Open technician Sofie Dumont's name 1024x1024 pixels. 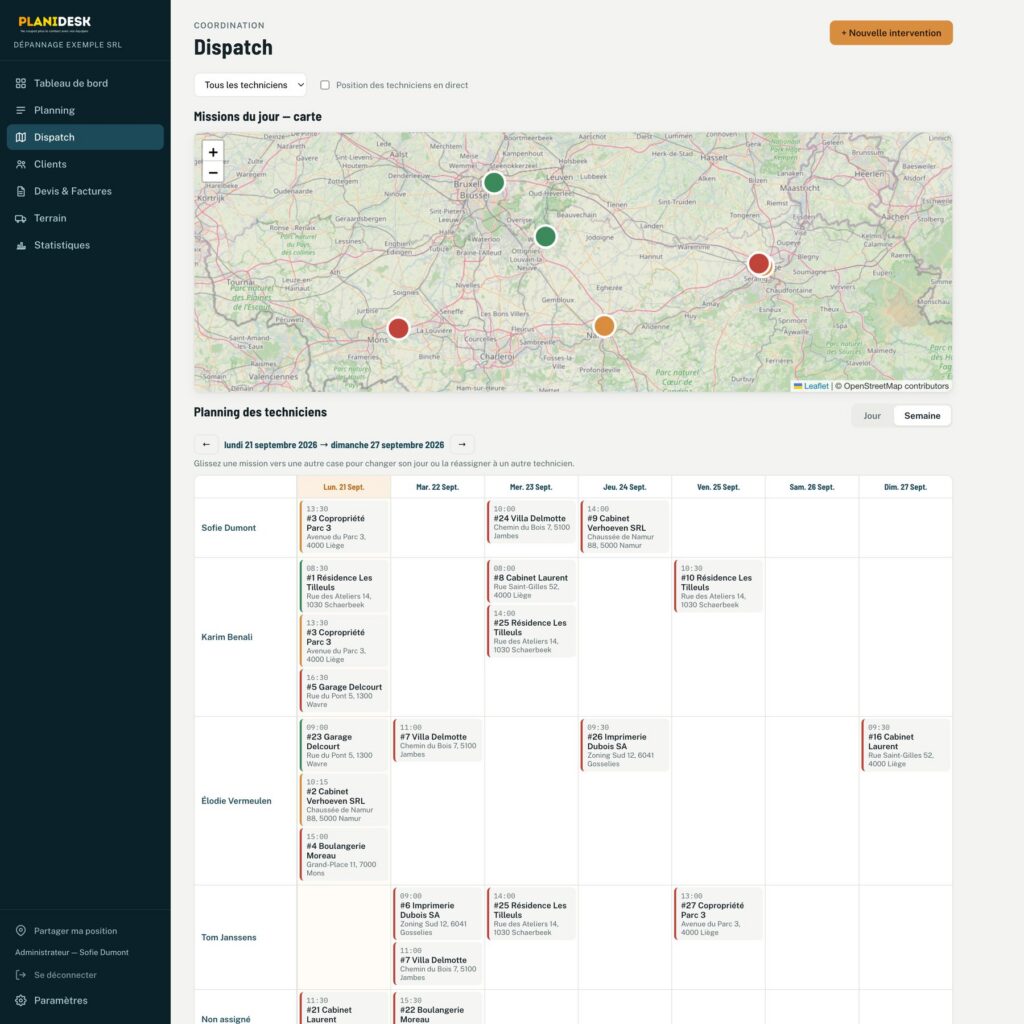click(x=229, y=528)
